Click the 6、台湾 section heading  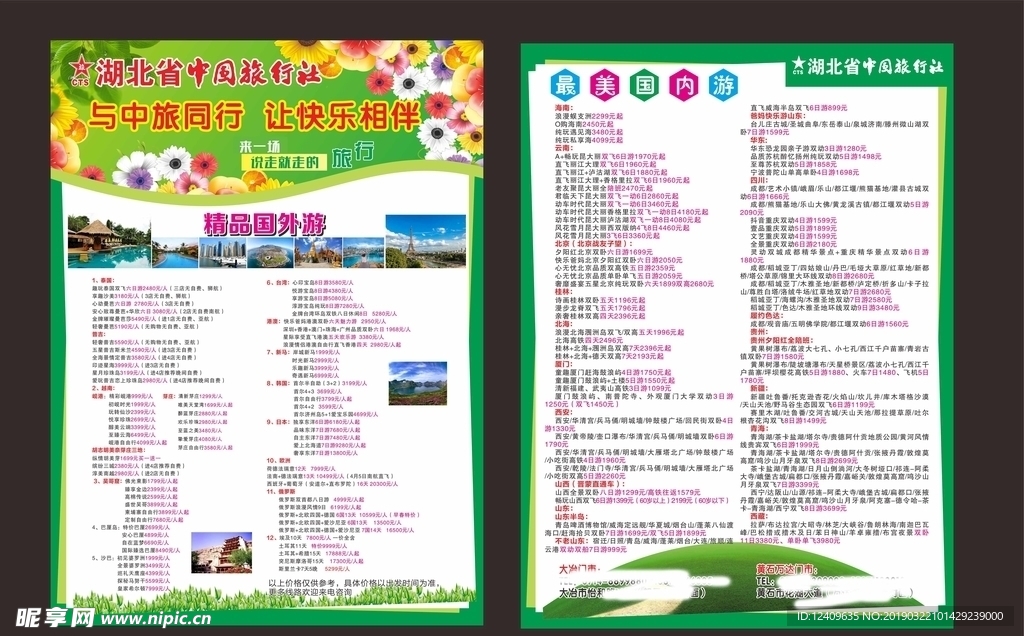click(x=277, y=283)
